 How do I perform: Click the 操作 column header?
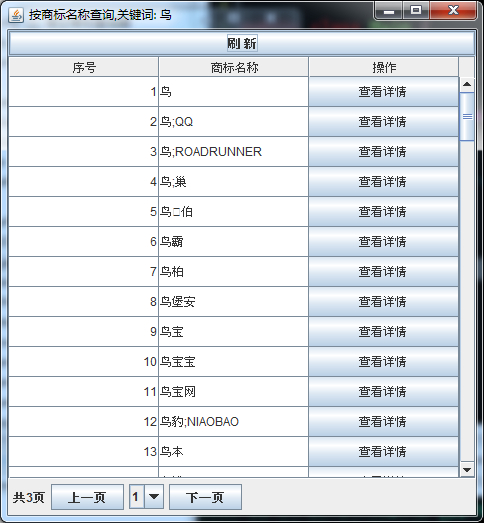384,67
